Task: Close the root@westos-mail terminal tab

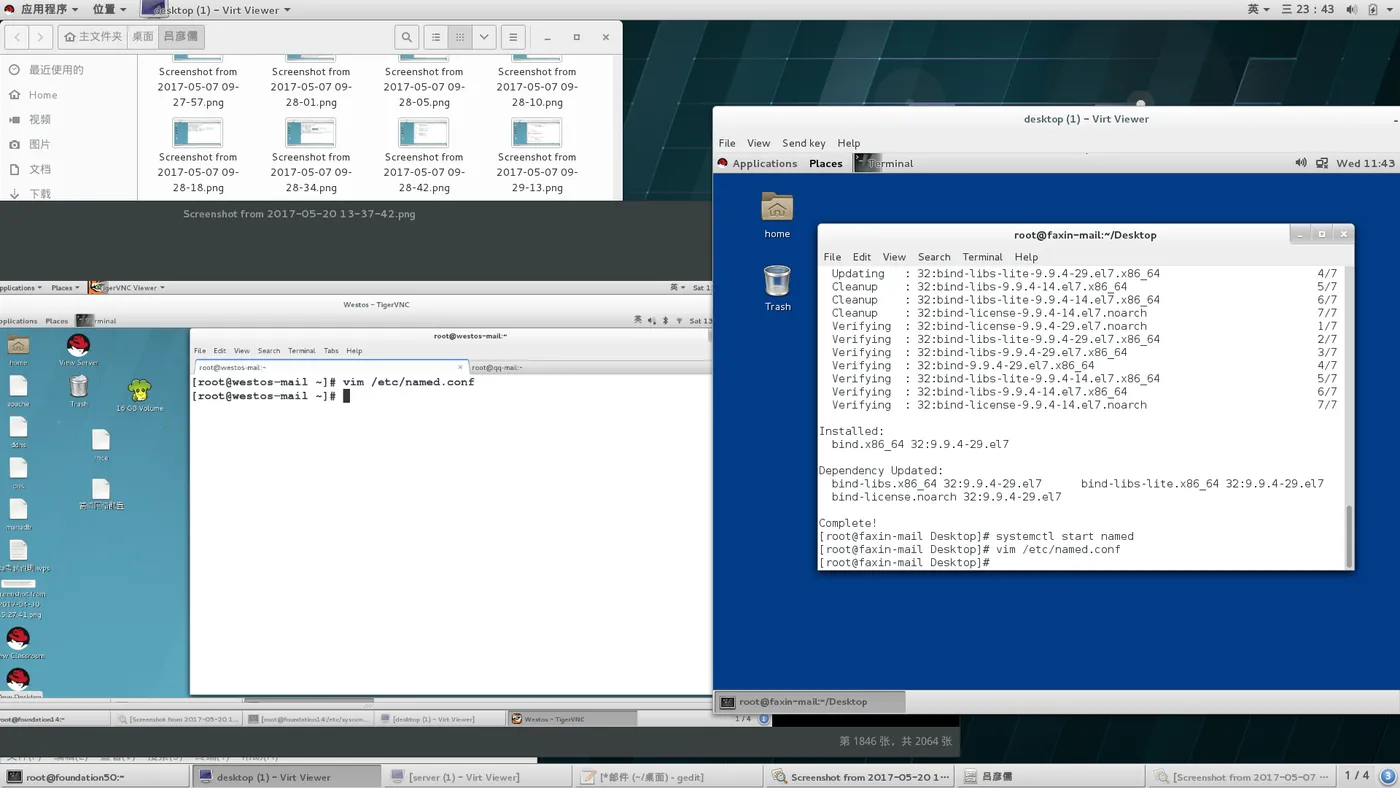Action: pos(460,368)
